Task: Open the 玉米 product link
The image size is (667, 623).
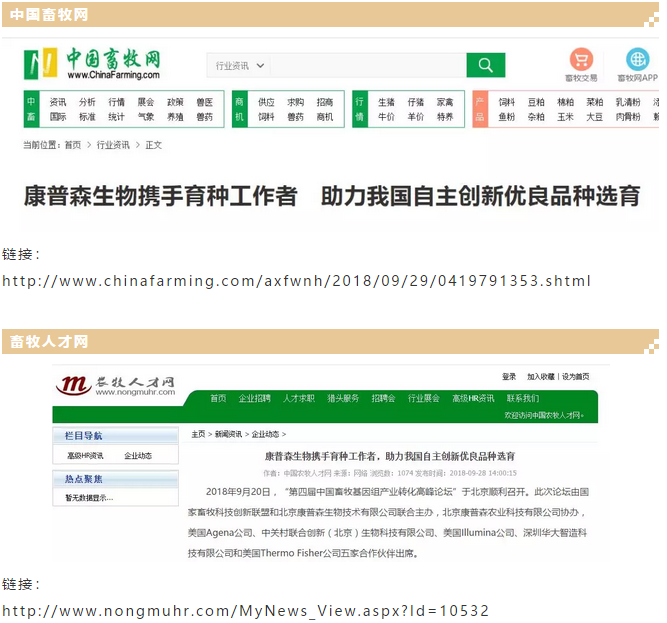Action: [565, 117]
